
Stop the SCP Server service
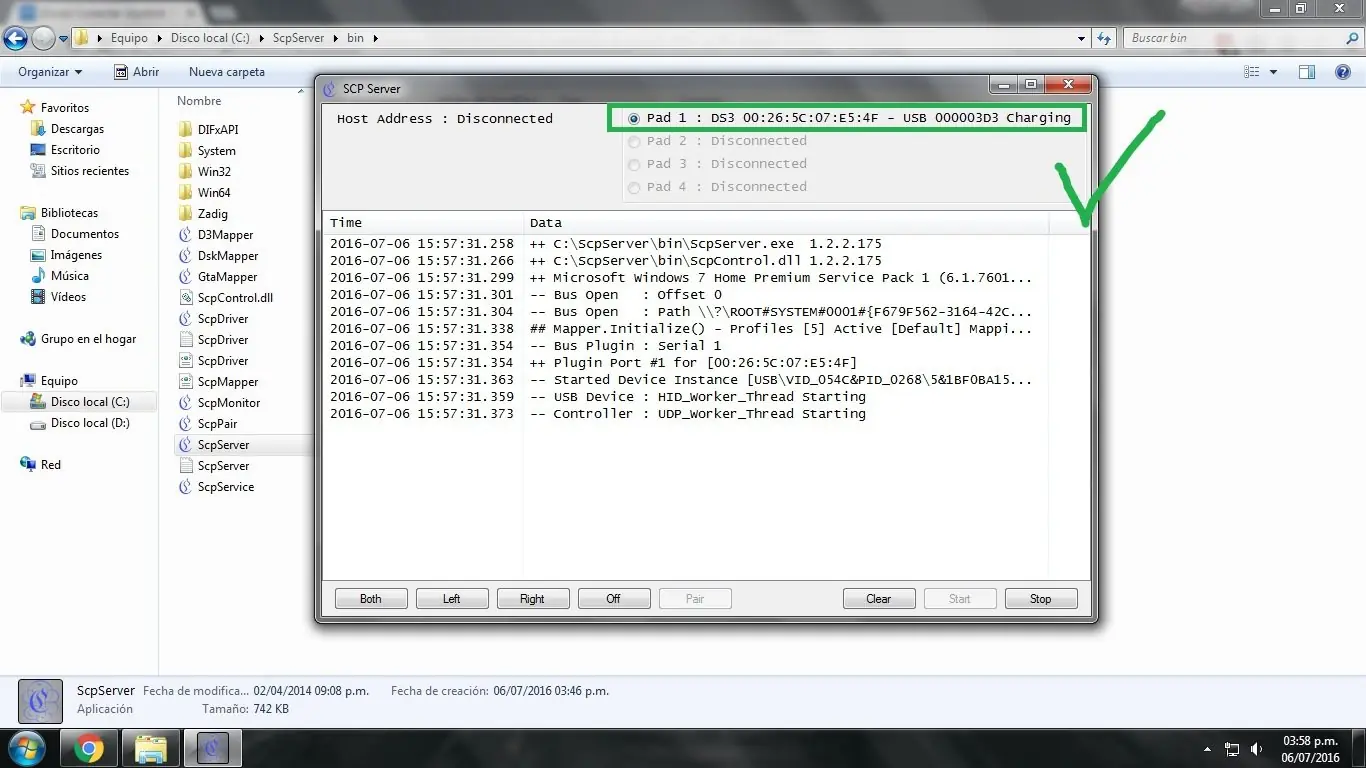[x=1041, y=599]
